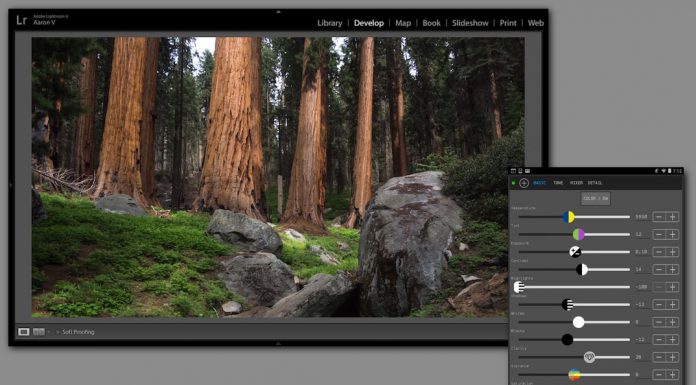Decrease Exposure with its minus button

pyautogui.click(x=659, y=252)
